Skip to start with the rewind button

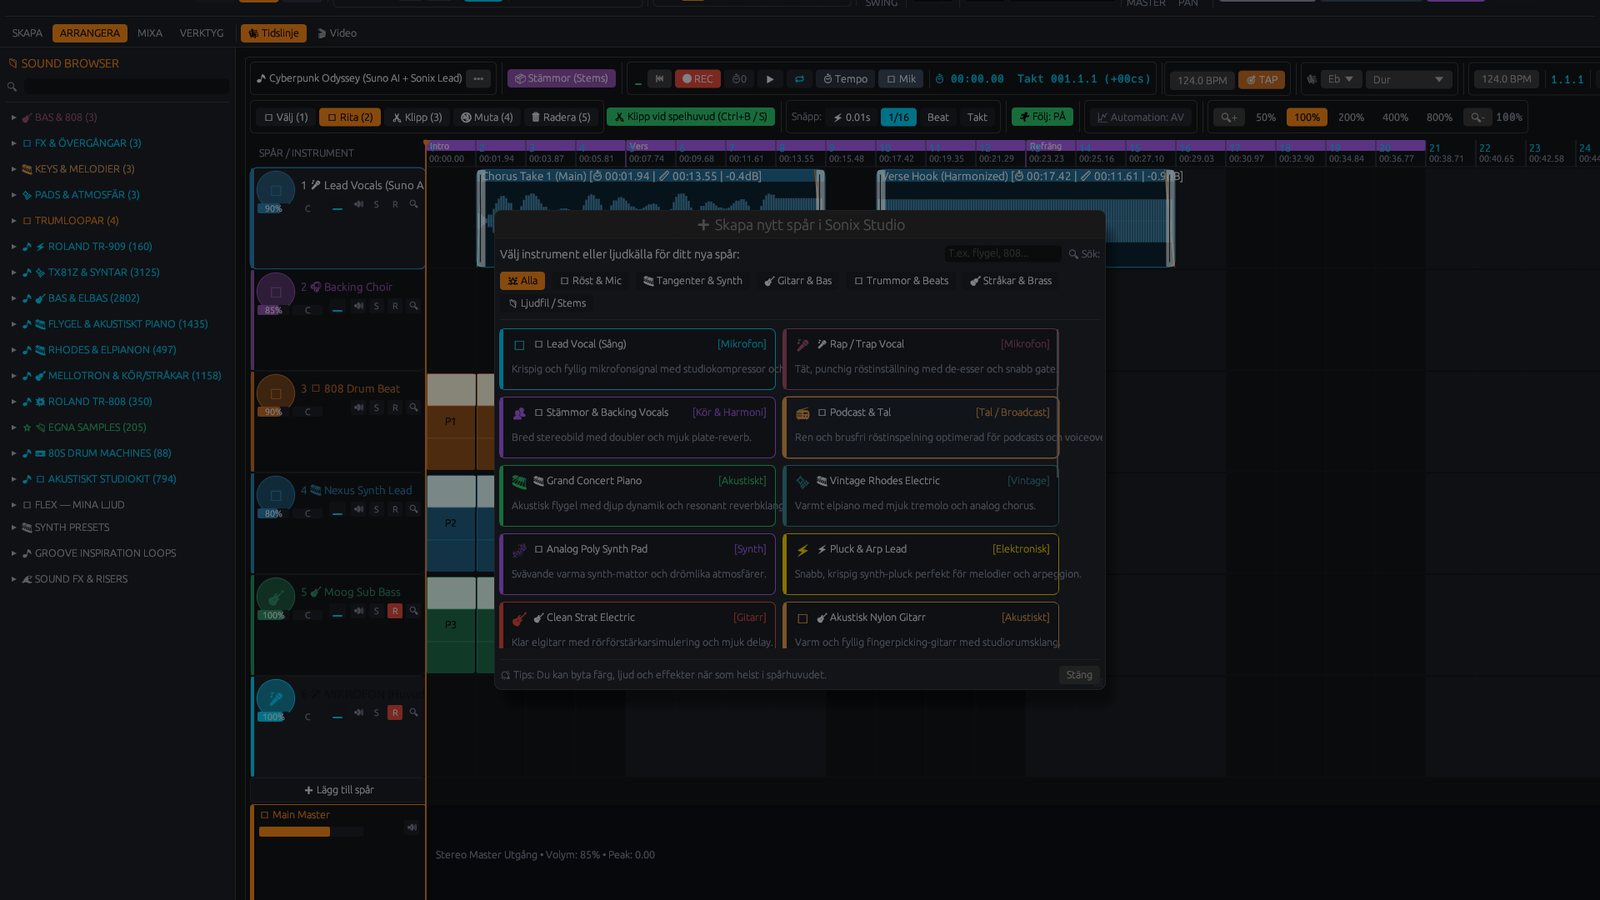(x=659, y=79)
